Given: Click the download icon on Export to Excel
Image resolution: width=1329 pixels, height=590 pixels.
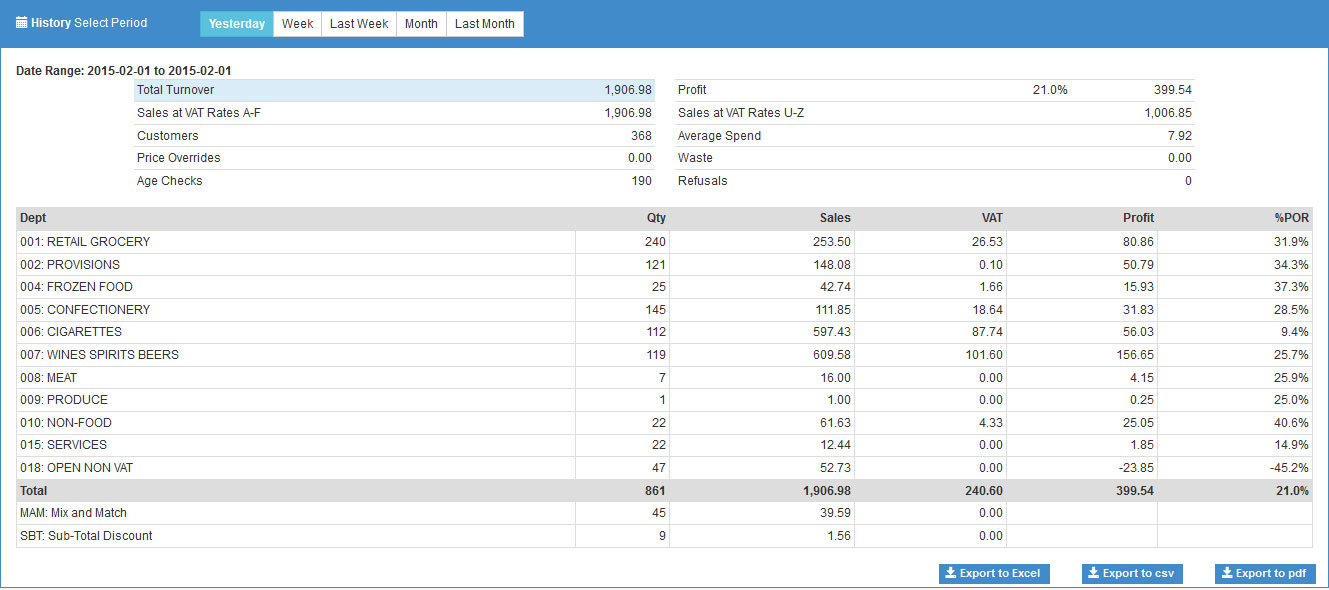Looking at the screenshot, I should coord(951,574).
